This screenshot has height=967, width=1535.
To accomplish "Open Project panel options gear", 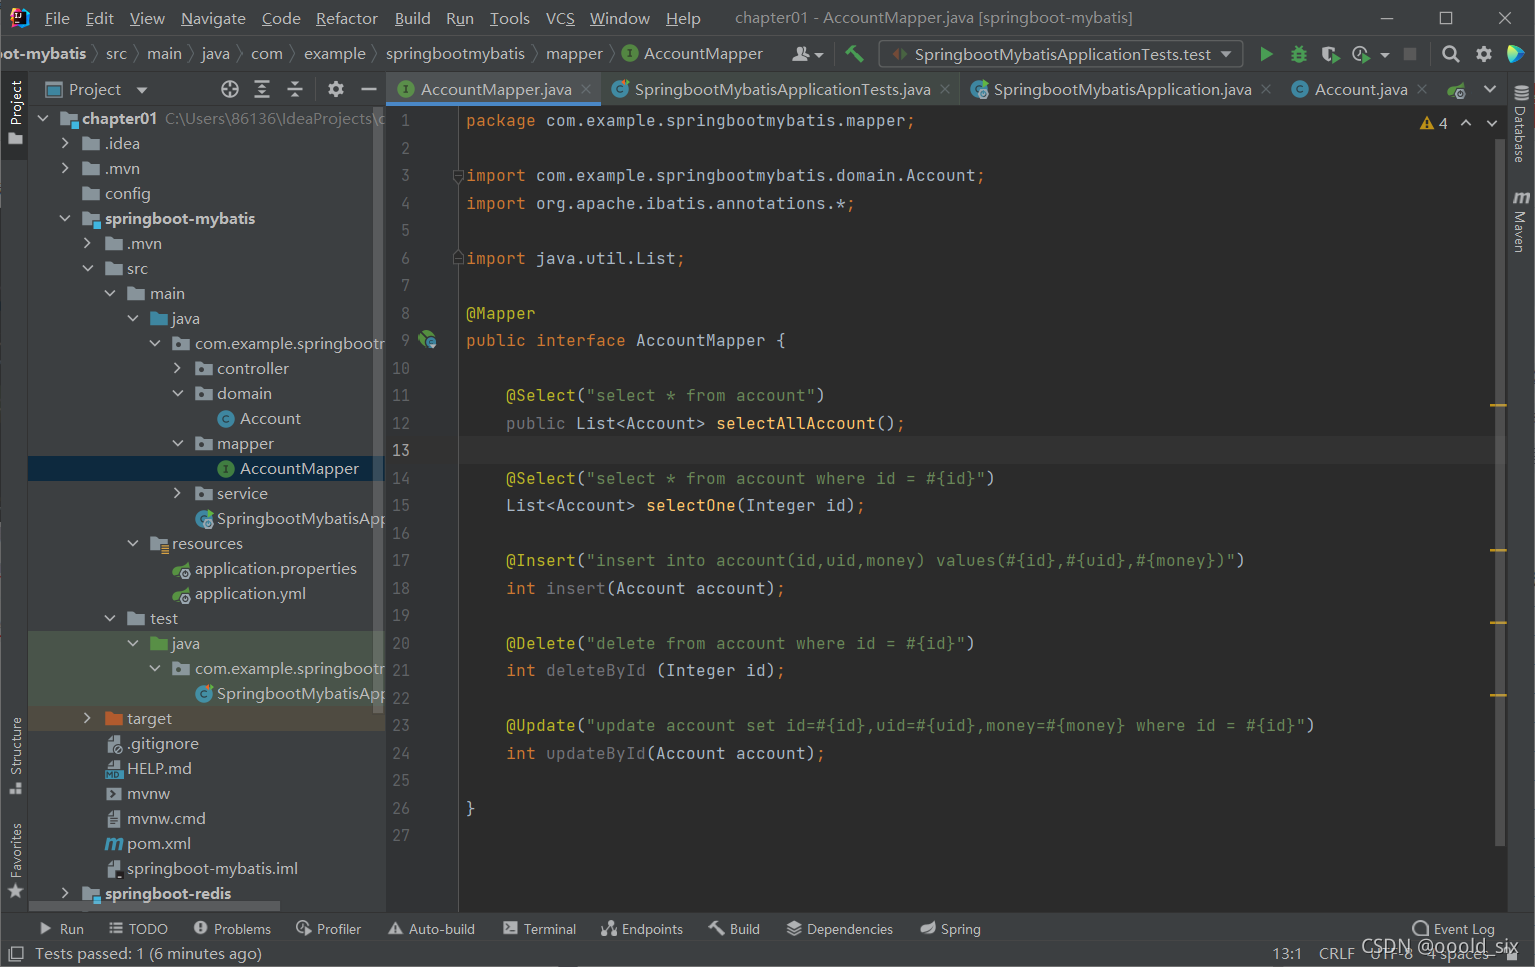I will coord(336,89).
